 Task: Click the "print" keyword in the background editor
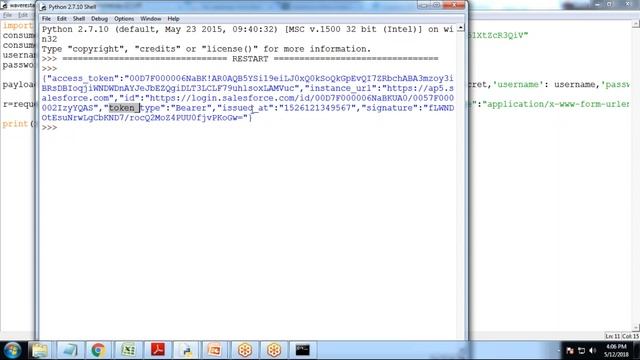(x=15, y=124)
